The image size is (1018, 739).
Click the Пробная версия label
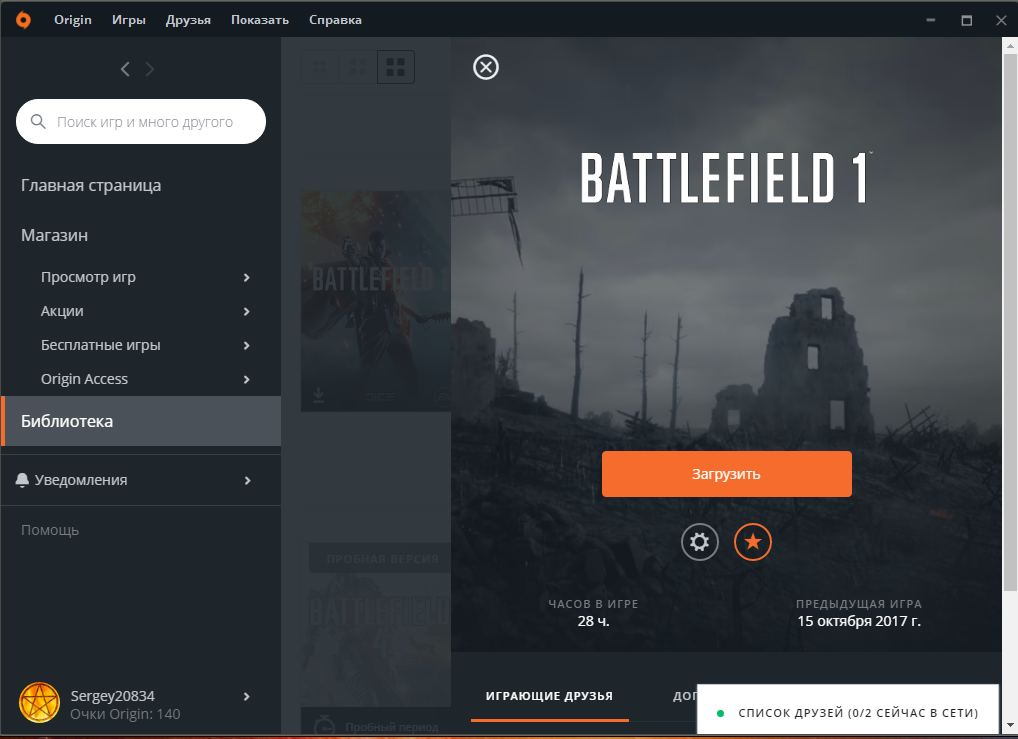point(382,558)
